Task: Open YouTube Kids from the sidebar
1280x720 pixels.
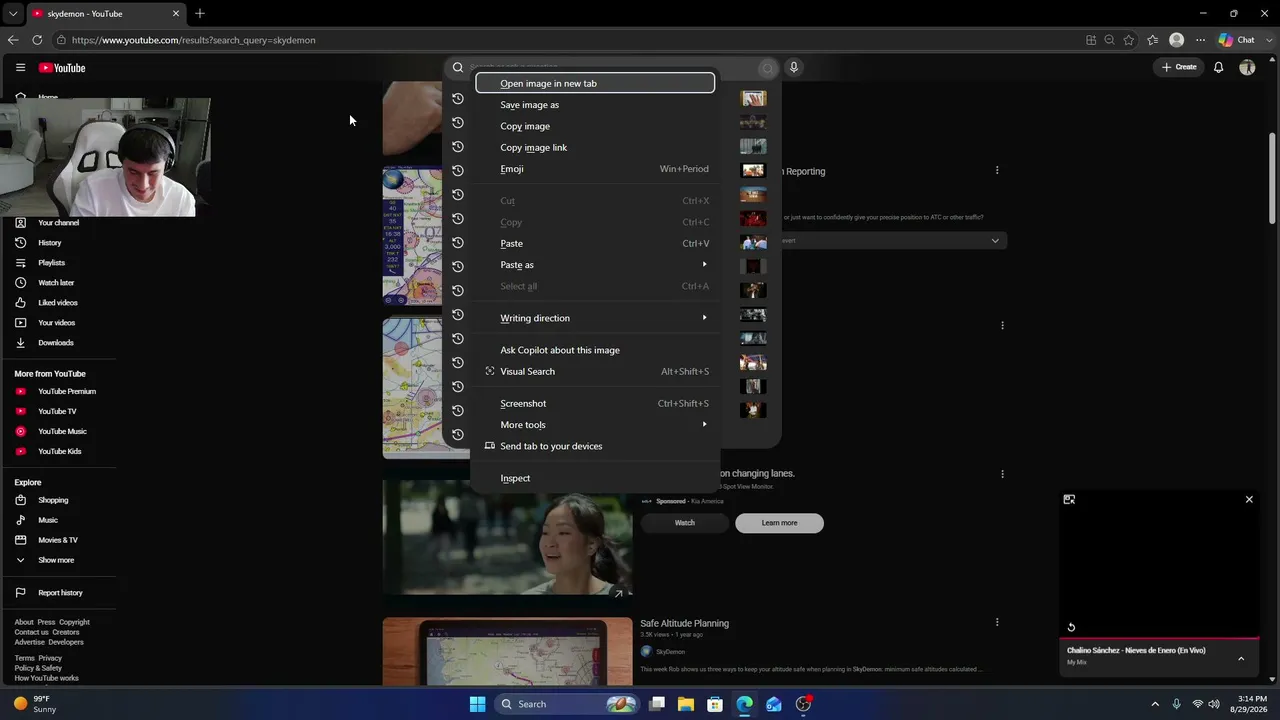Action: (x=59, y=451)
